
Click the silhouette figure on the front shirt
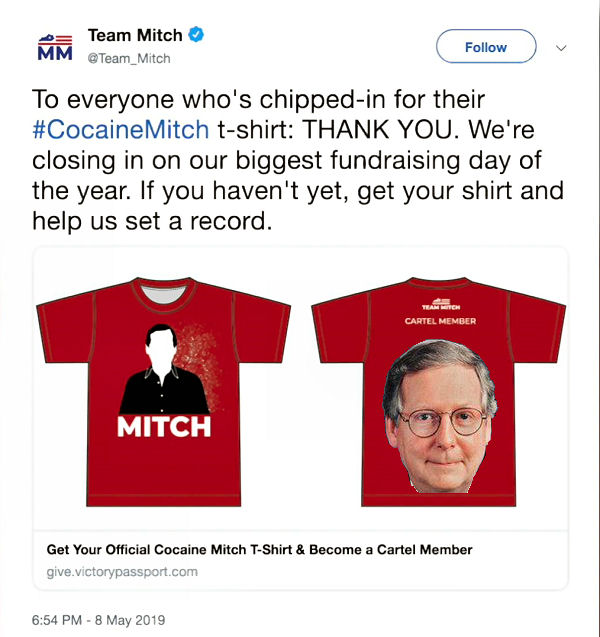click(162, 369)
